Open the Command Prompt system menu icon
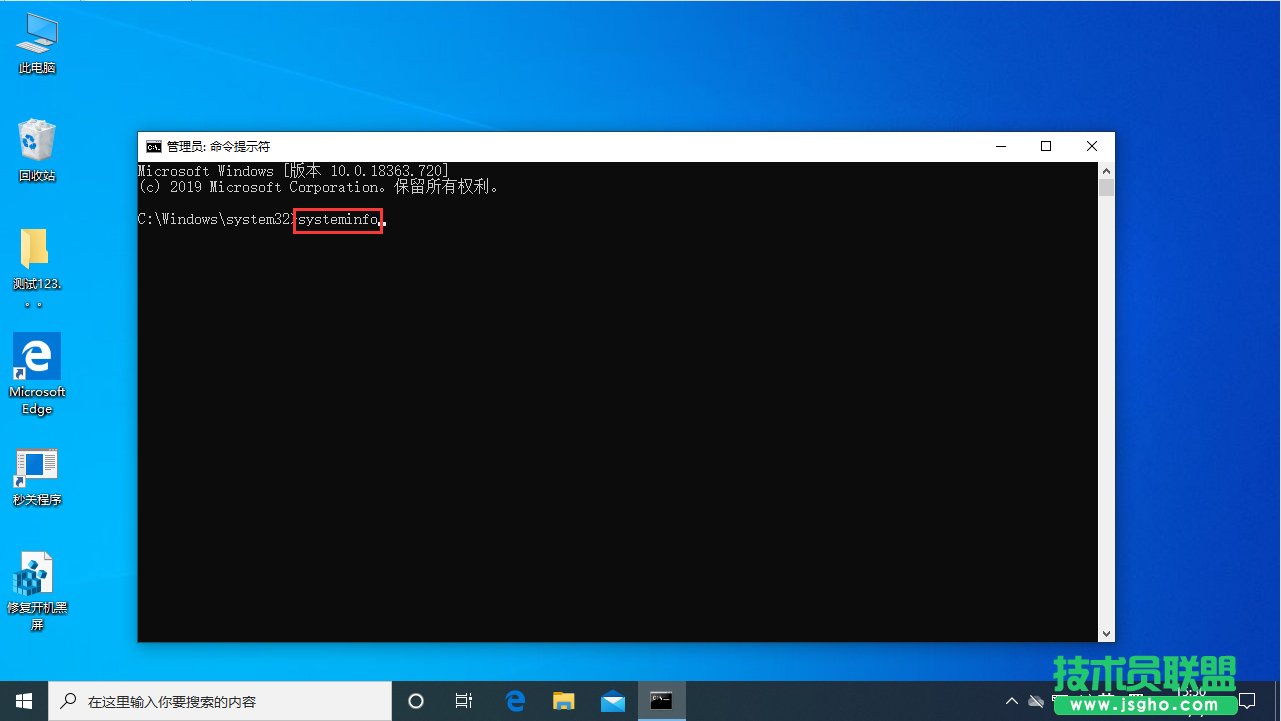The image size is (1281, 721). (x=152, y=146)
